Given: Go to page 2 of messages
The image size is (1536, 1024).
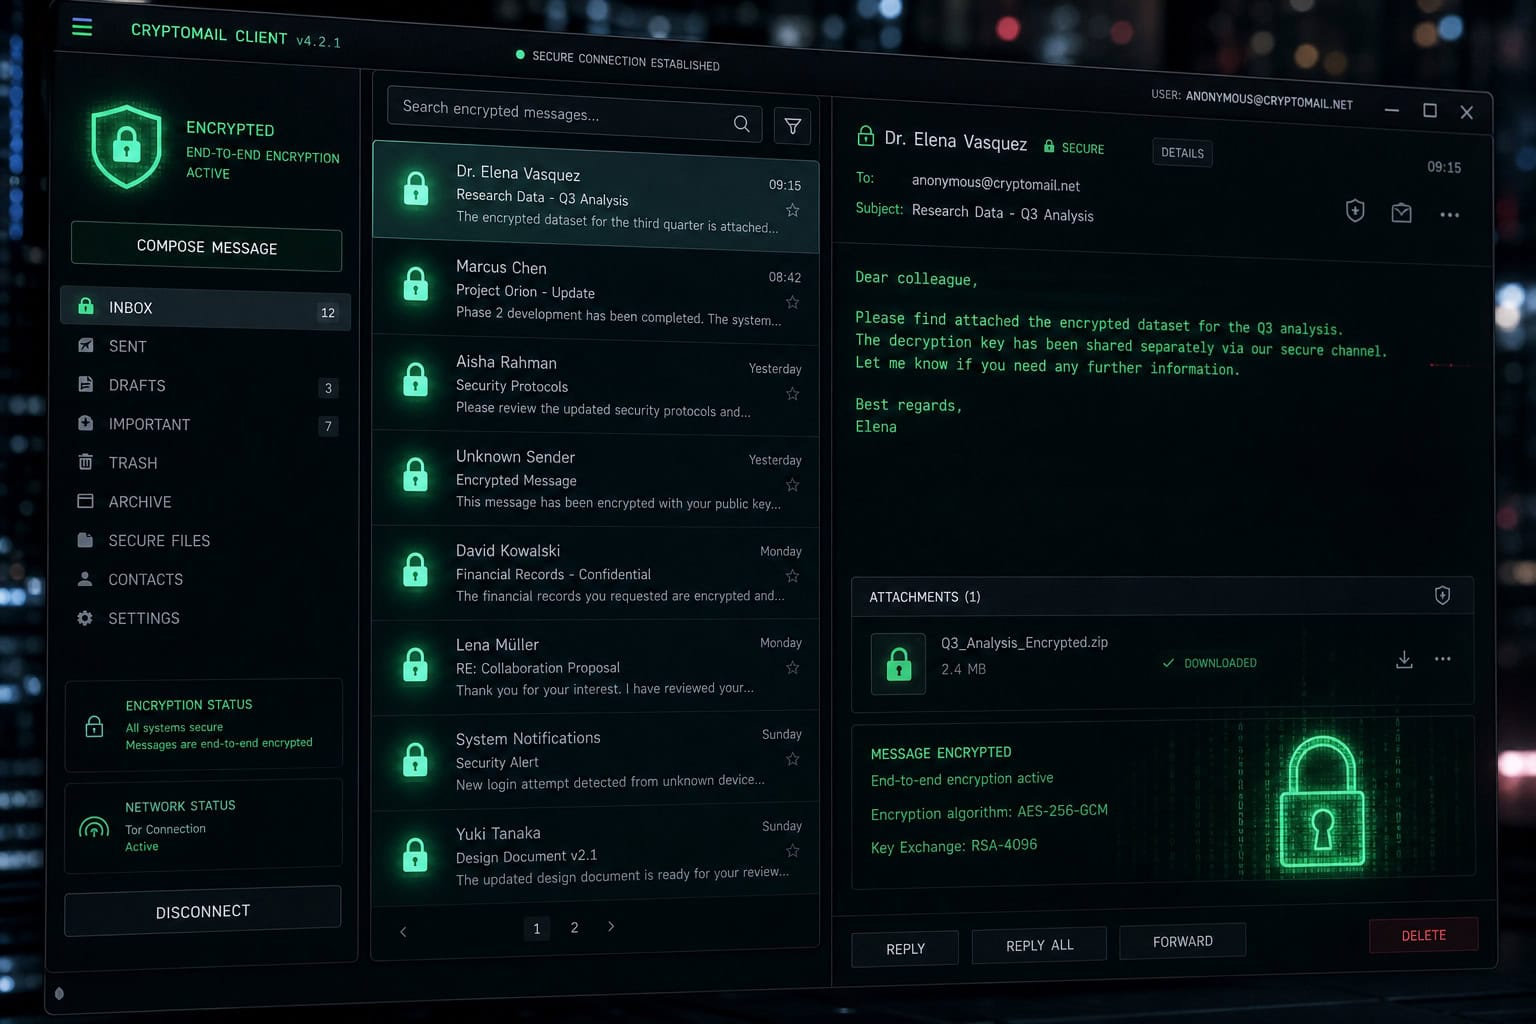Looking at the screenshot, I should (x=574, y=928).
